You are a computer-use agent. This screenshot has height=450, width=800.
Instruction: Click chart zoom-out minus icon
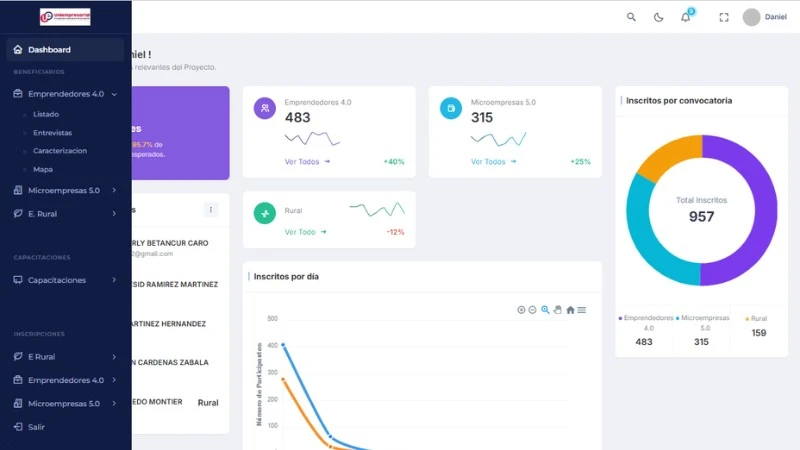click(532, 310)
